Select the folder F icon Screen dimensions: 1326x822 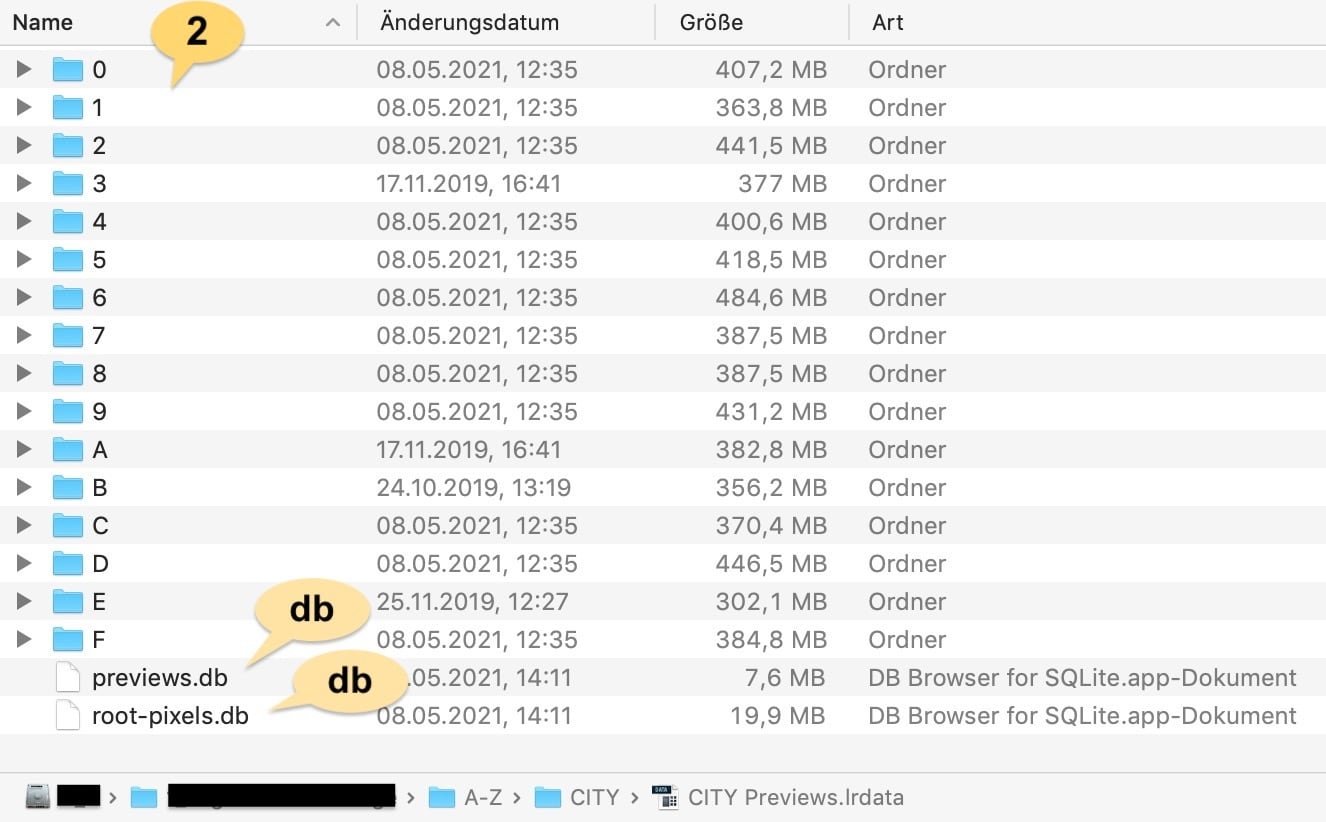67,640
